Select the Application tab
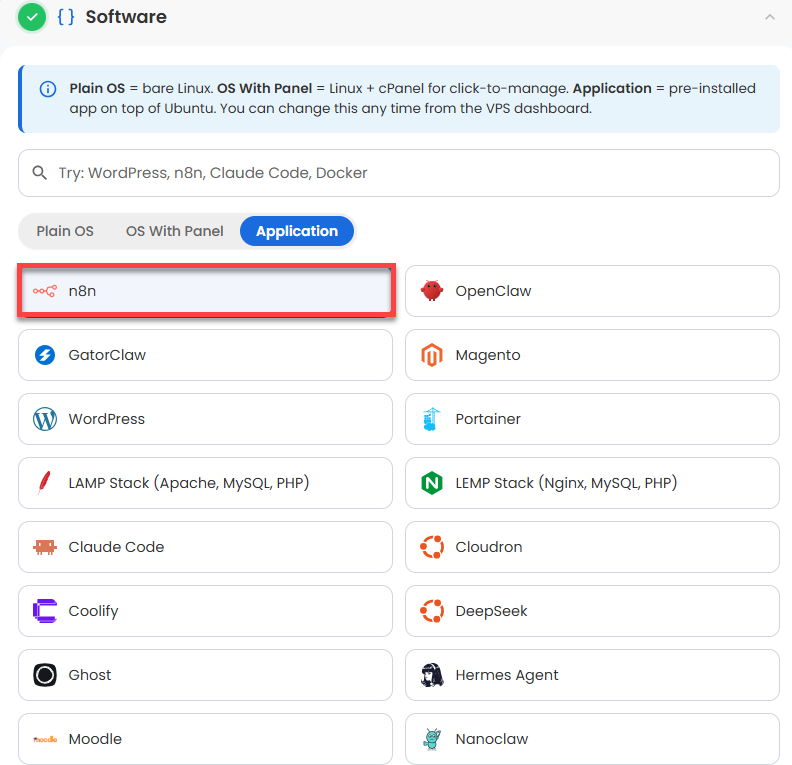Viewport: 792px width, 765px height. click(297, 231)
